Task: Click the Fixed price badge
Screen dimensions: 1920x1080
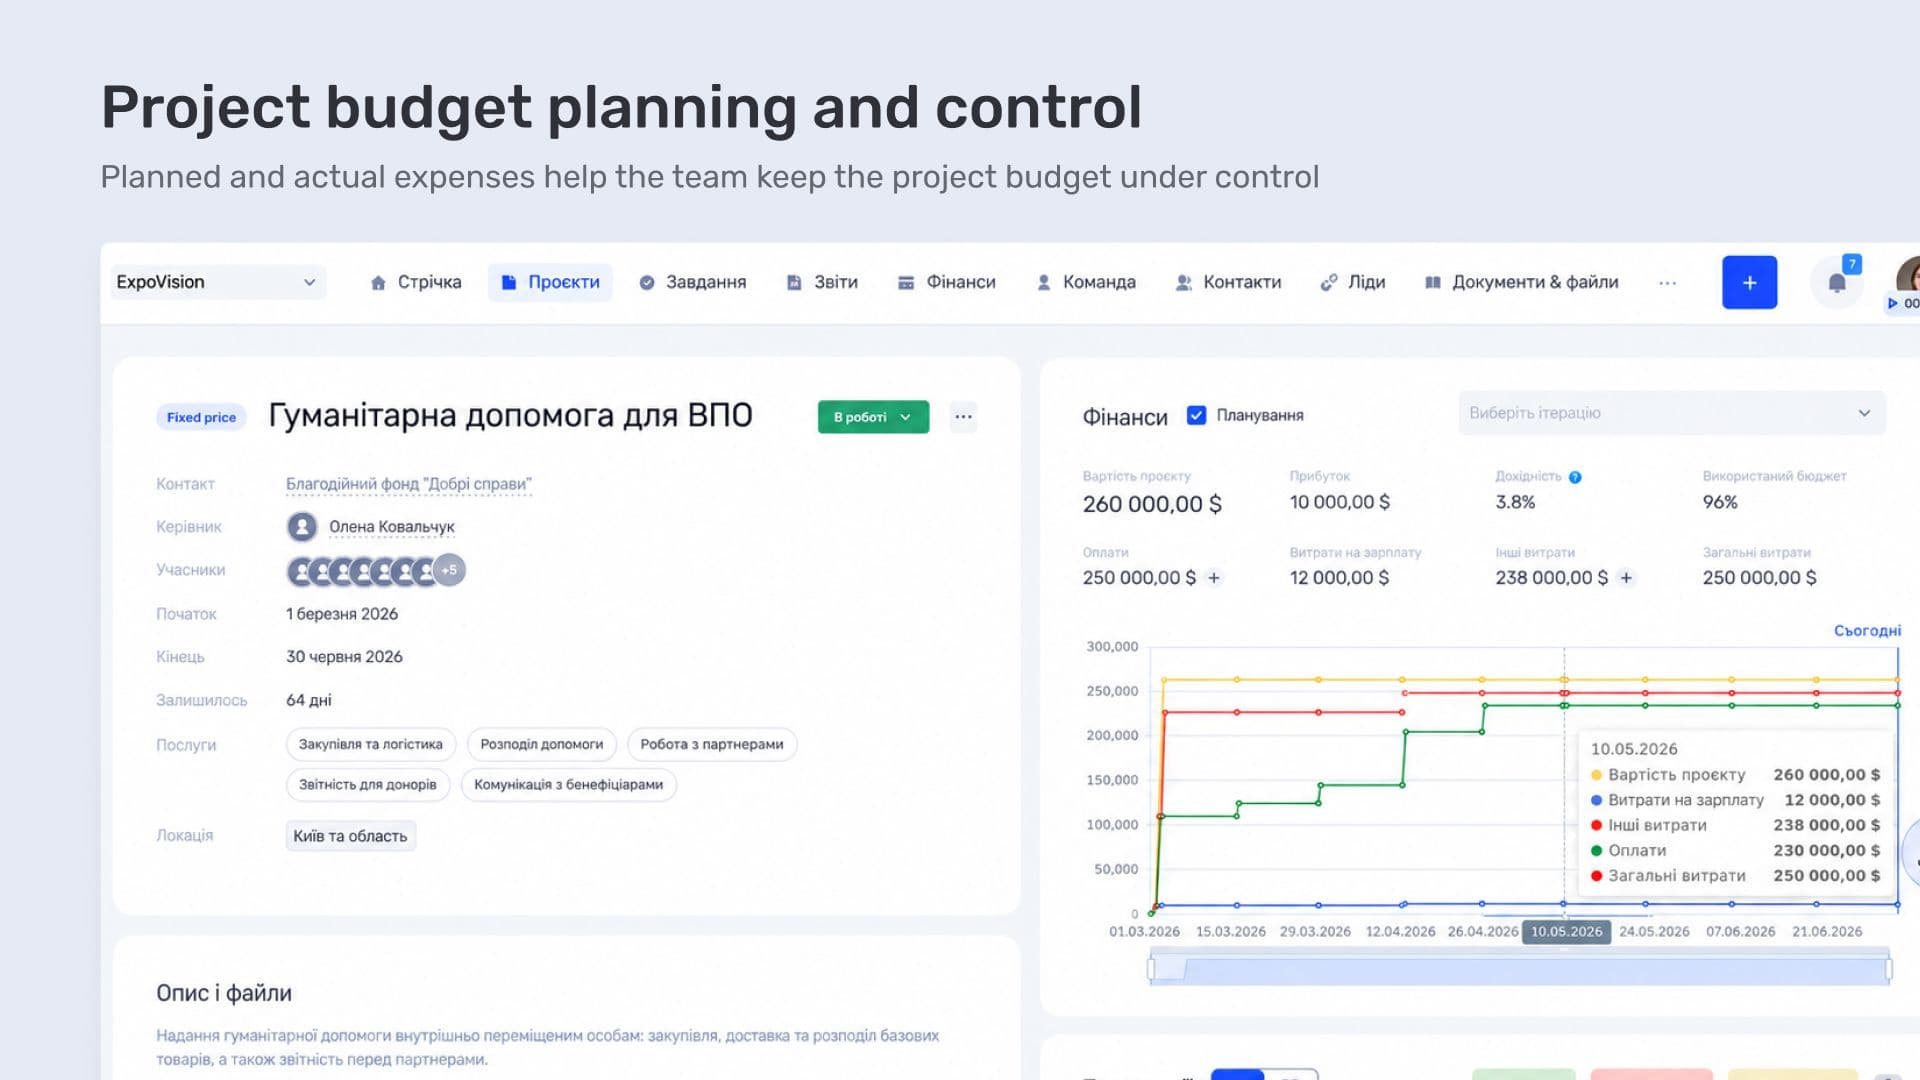Action: pos(201,417)
